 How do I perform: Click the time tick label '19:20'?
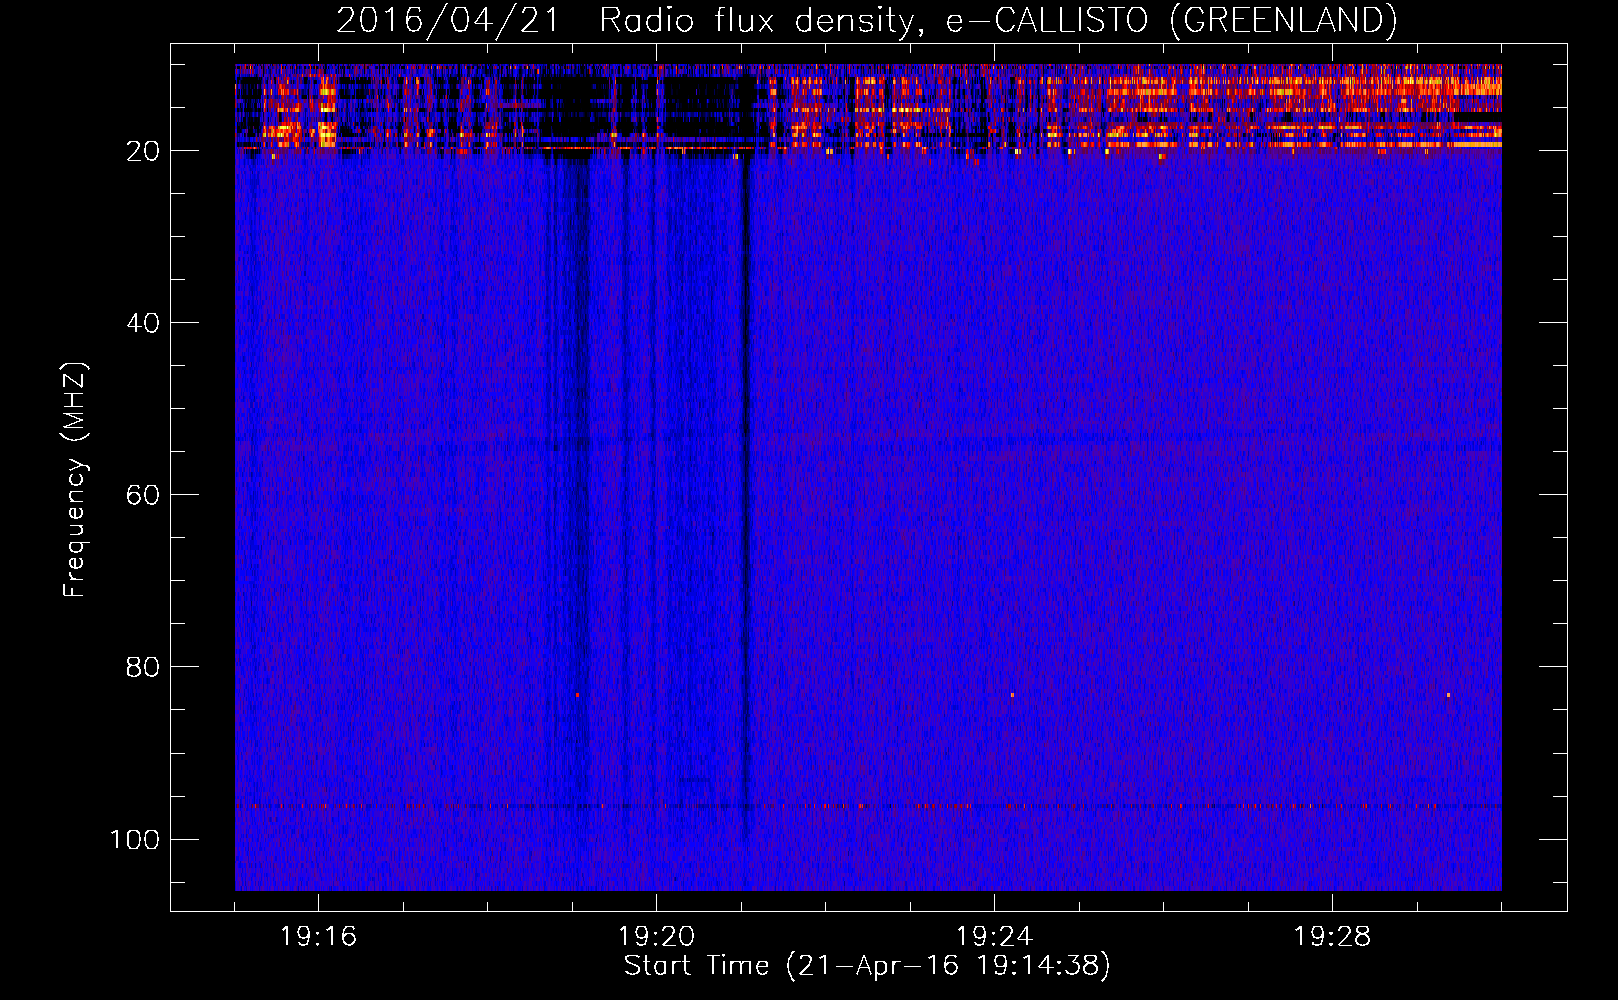[x=656, y=937]
